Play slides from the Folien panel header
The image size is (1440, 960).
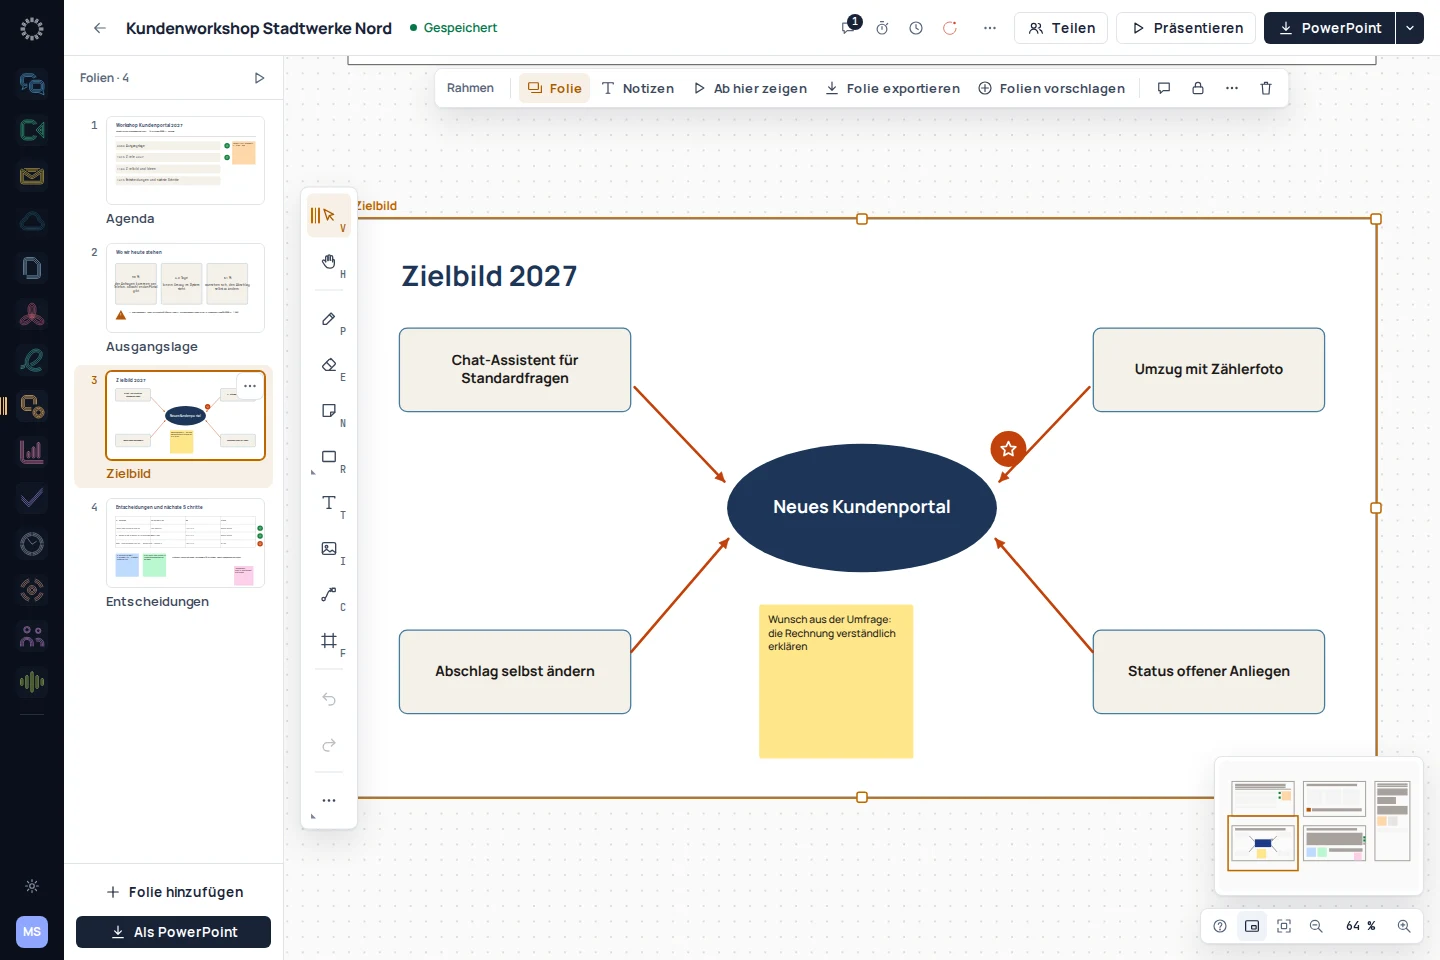point(259,78)
